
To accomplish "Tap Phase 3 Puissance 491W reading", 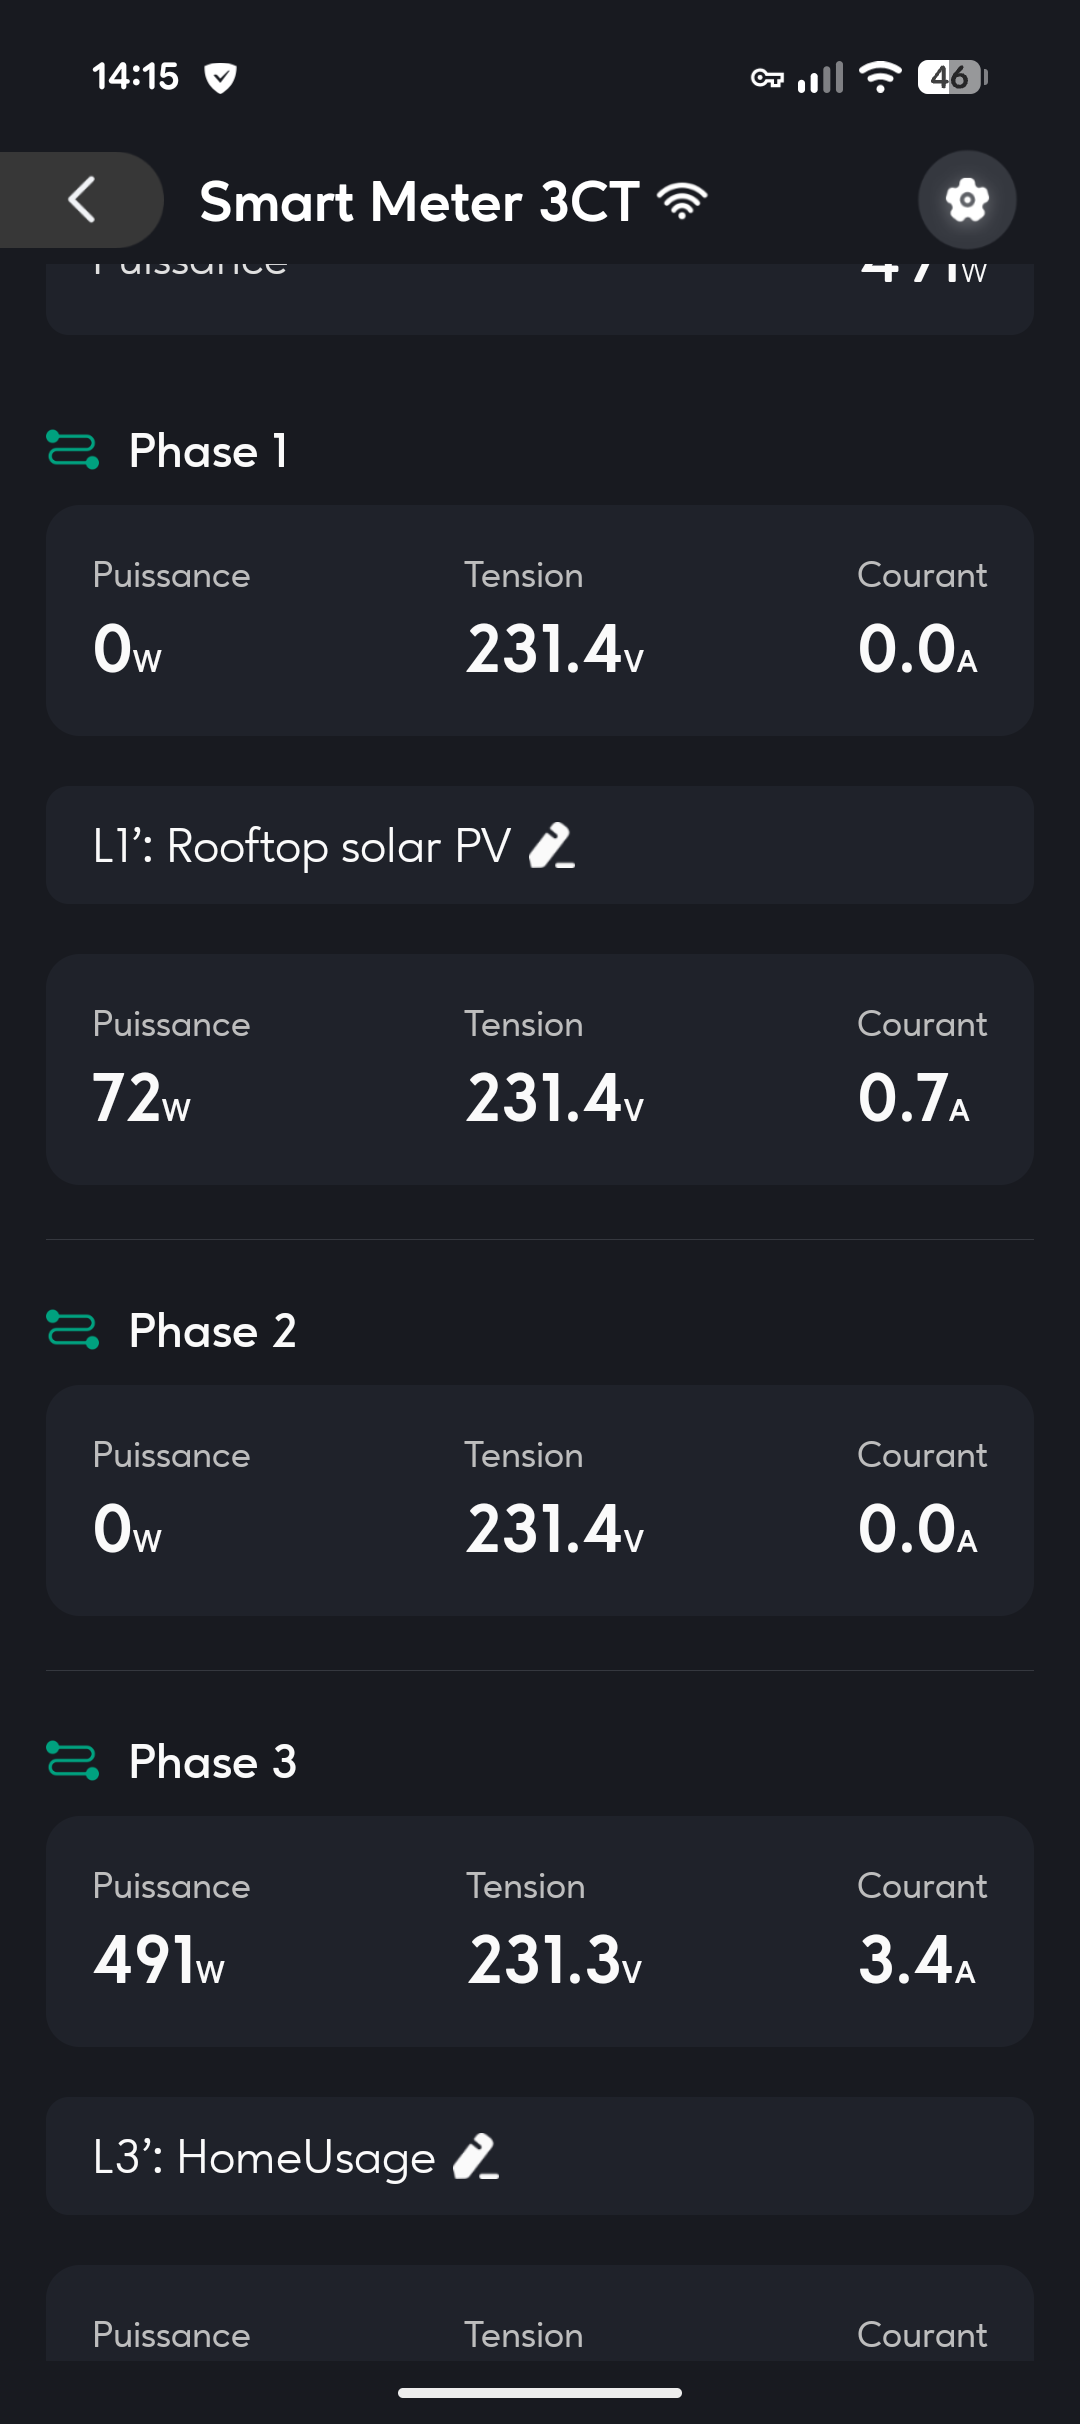I will (x=158, y=1960).
